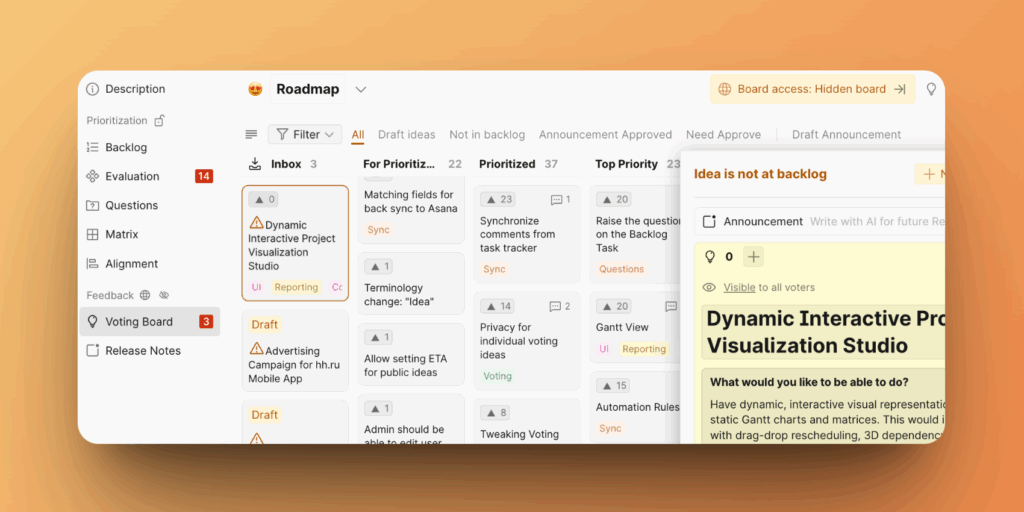Open the Filter dropdown

(305, 134)
